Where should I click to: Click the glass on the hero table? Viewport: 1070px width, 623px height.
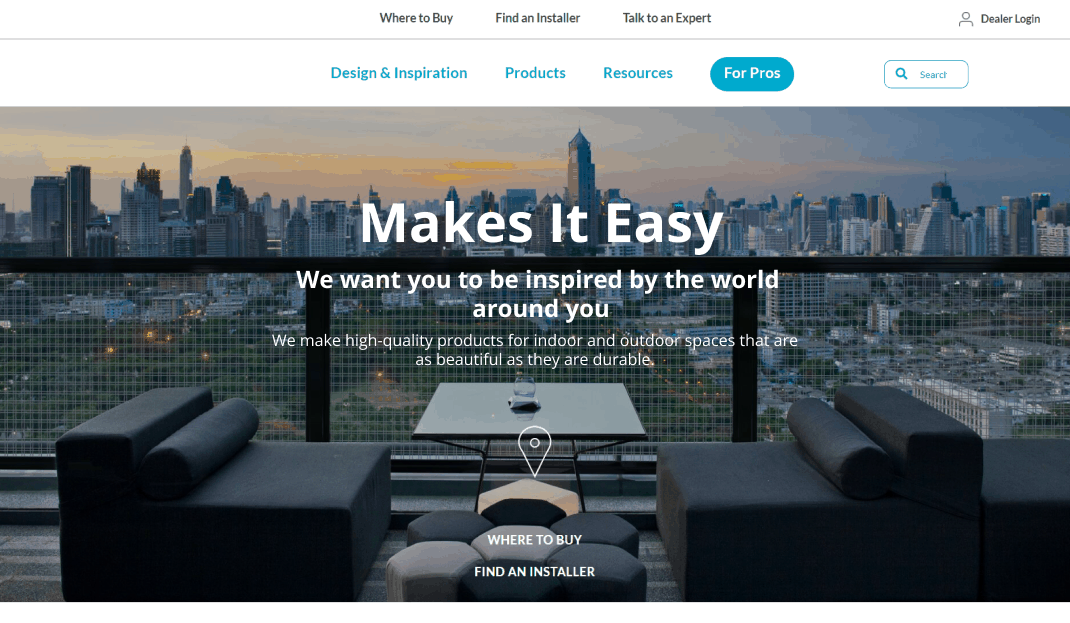(x=524, y=394)
